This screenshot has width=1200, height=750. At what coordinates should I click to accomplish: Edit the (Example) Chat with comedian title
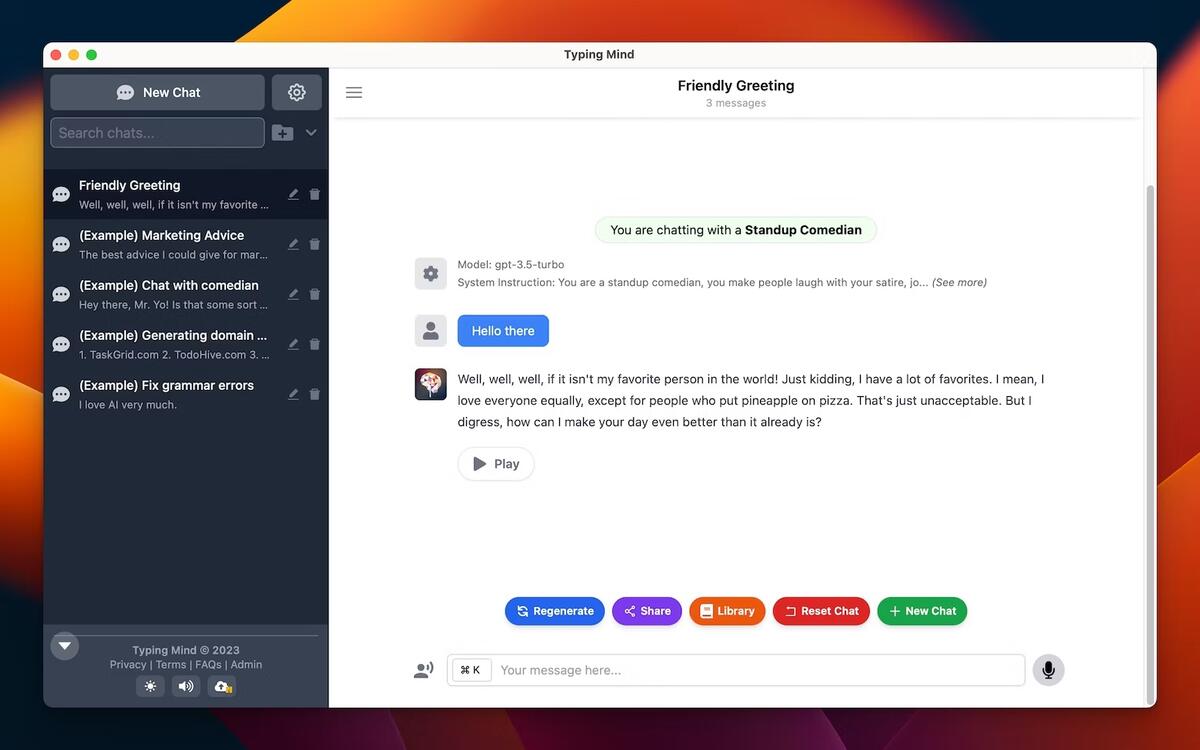[293, 294]
